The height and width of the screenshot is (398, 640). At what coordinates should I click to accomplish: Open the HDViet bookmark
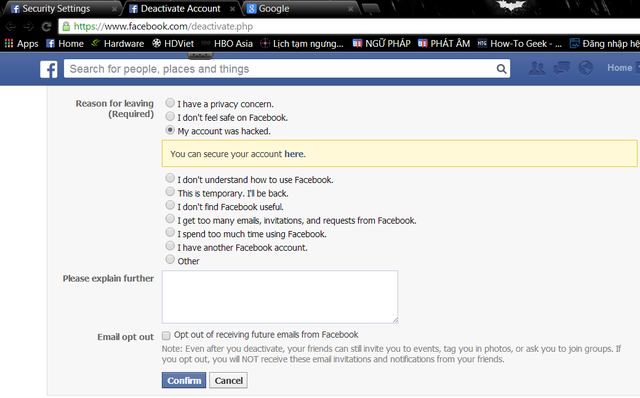tap(173, 43)
